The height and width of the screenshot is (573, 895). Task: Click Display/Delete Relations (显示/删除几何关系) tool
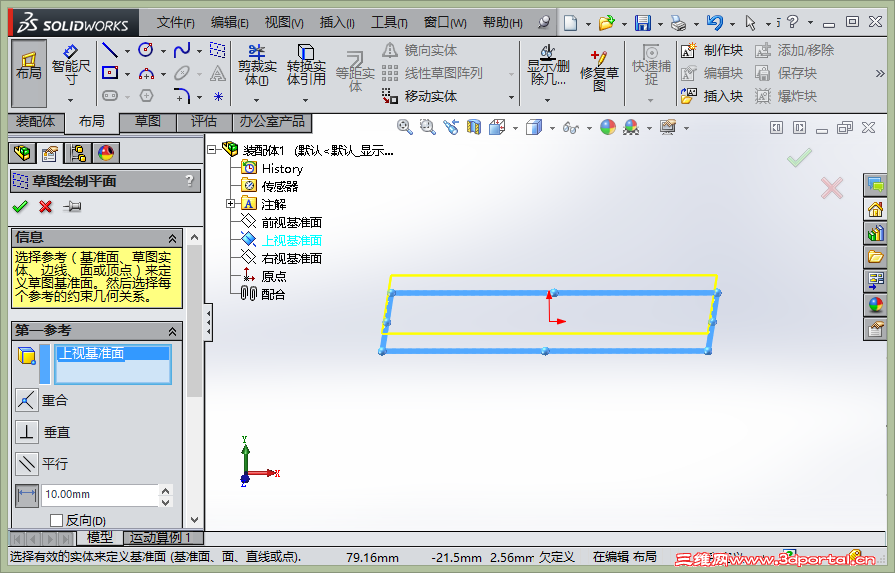point(548,66)
